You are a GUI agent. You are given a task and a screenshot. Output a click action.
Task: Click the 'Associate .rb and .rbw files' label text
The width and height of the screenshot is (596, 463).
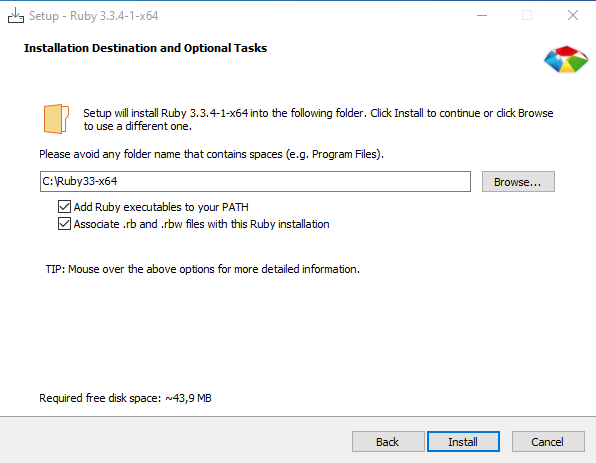point(201,224)
